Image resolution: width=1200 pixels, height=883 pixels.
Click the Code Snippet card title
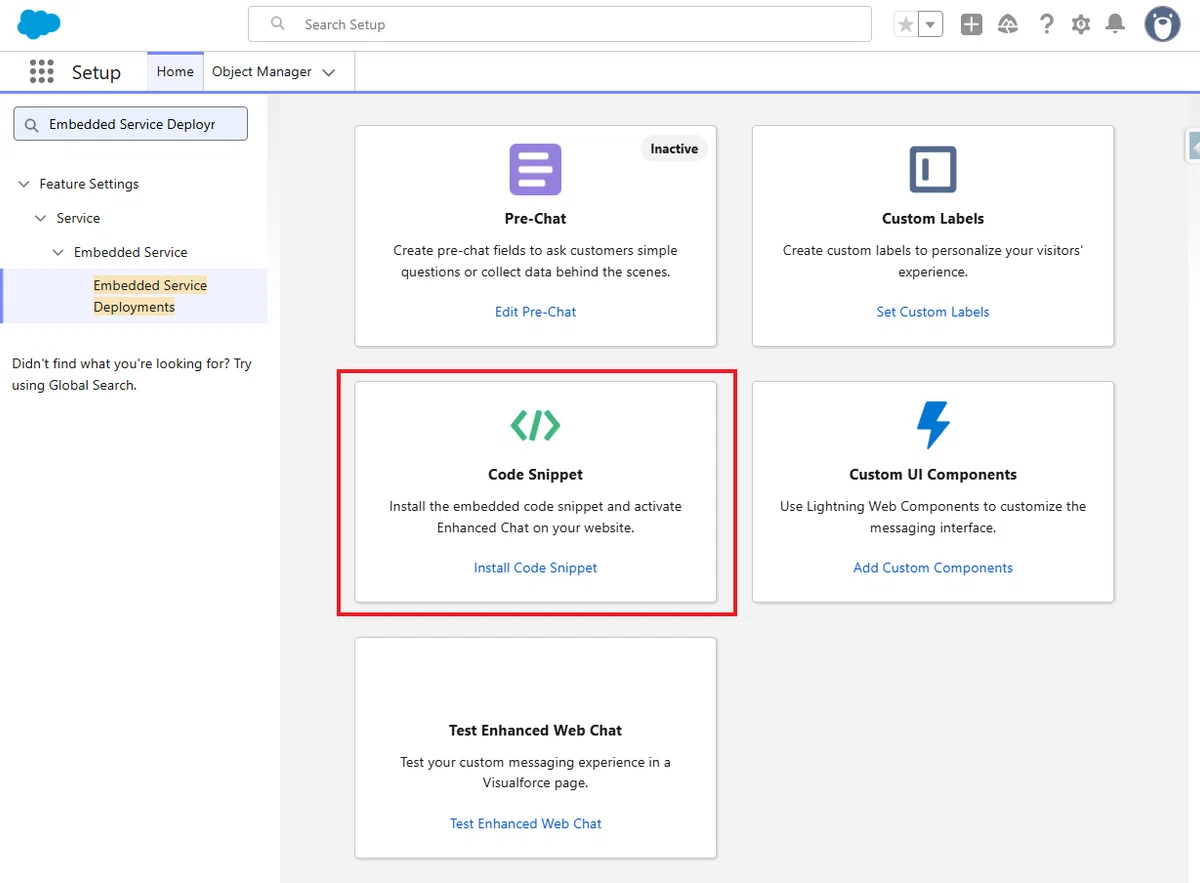(x=535, y=475)
